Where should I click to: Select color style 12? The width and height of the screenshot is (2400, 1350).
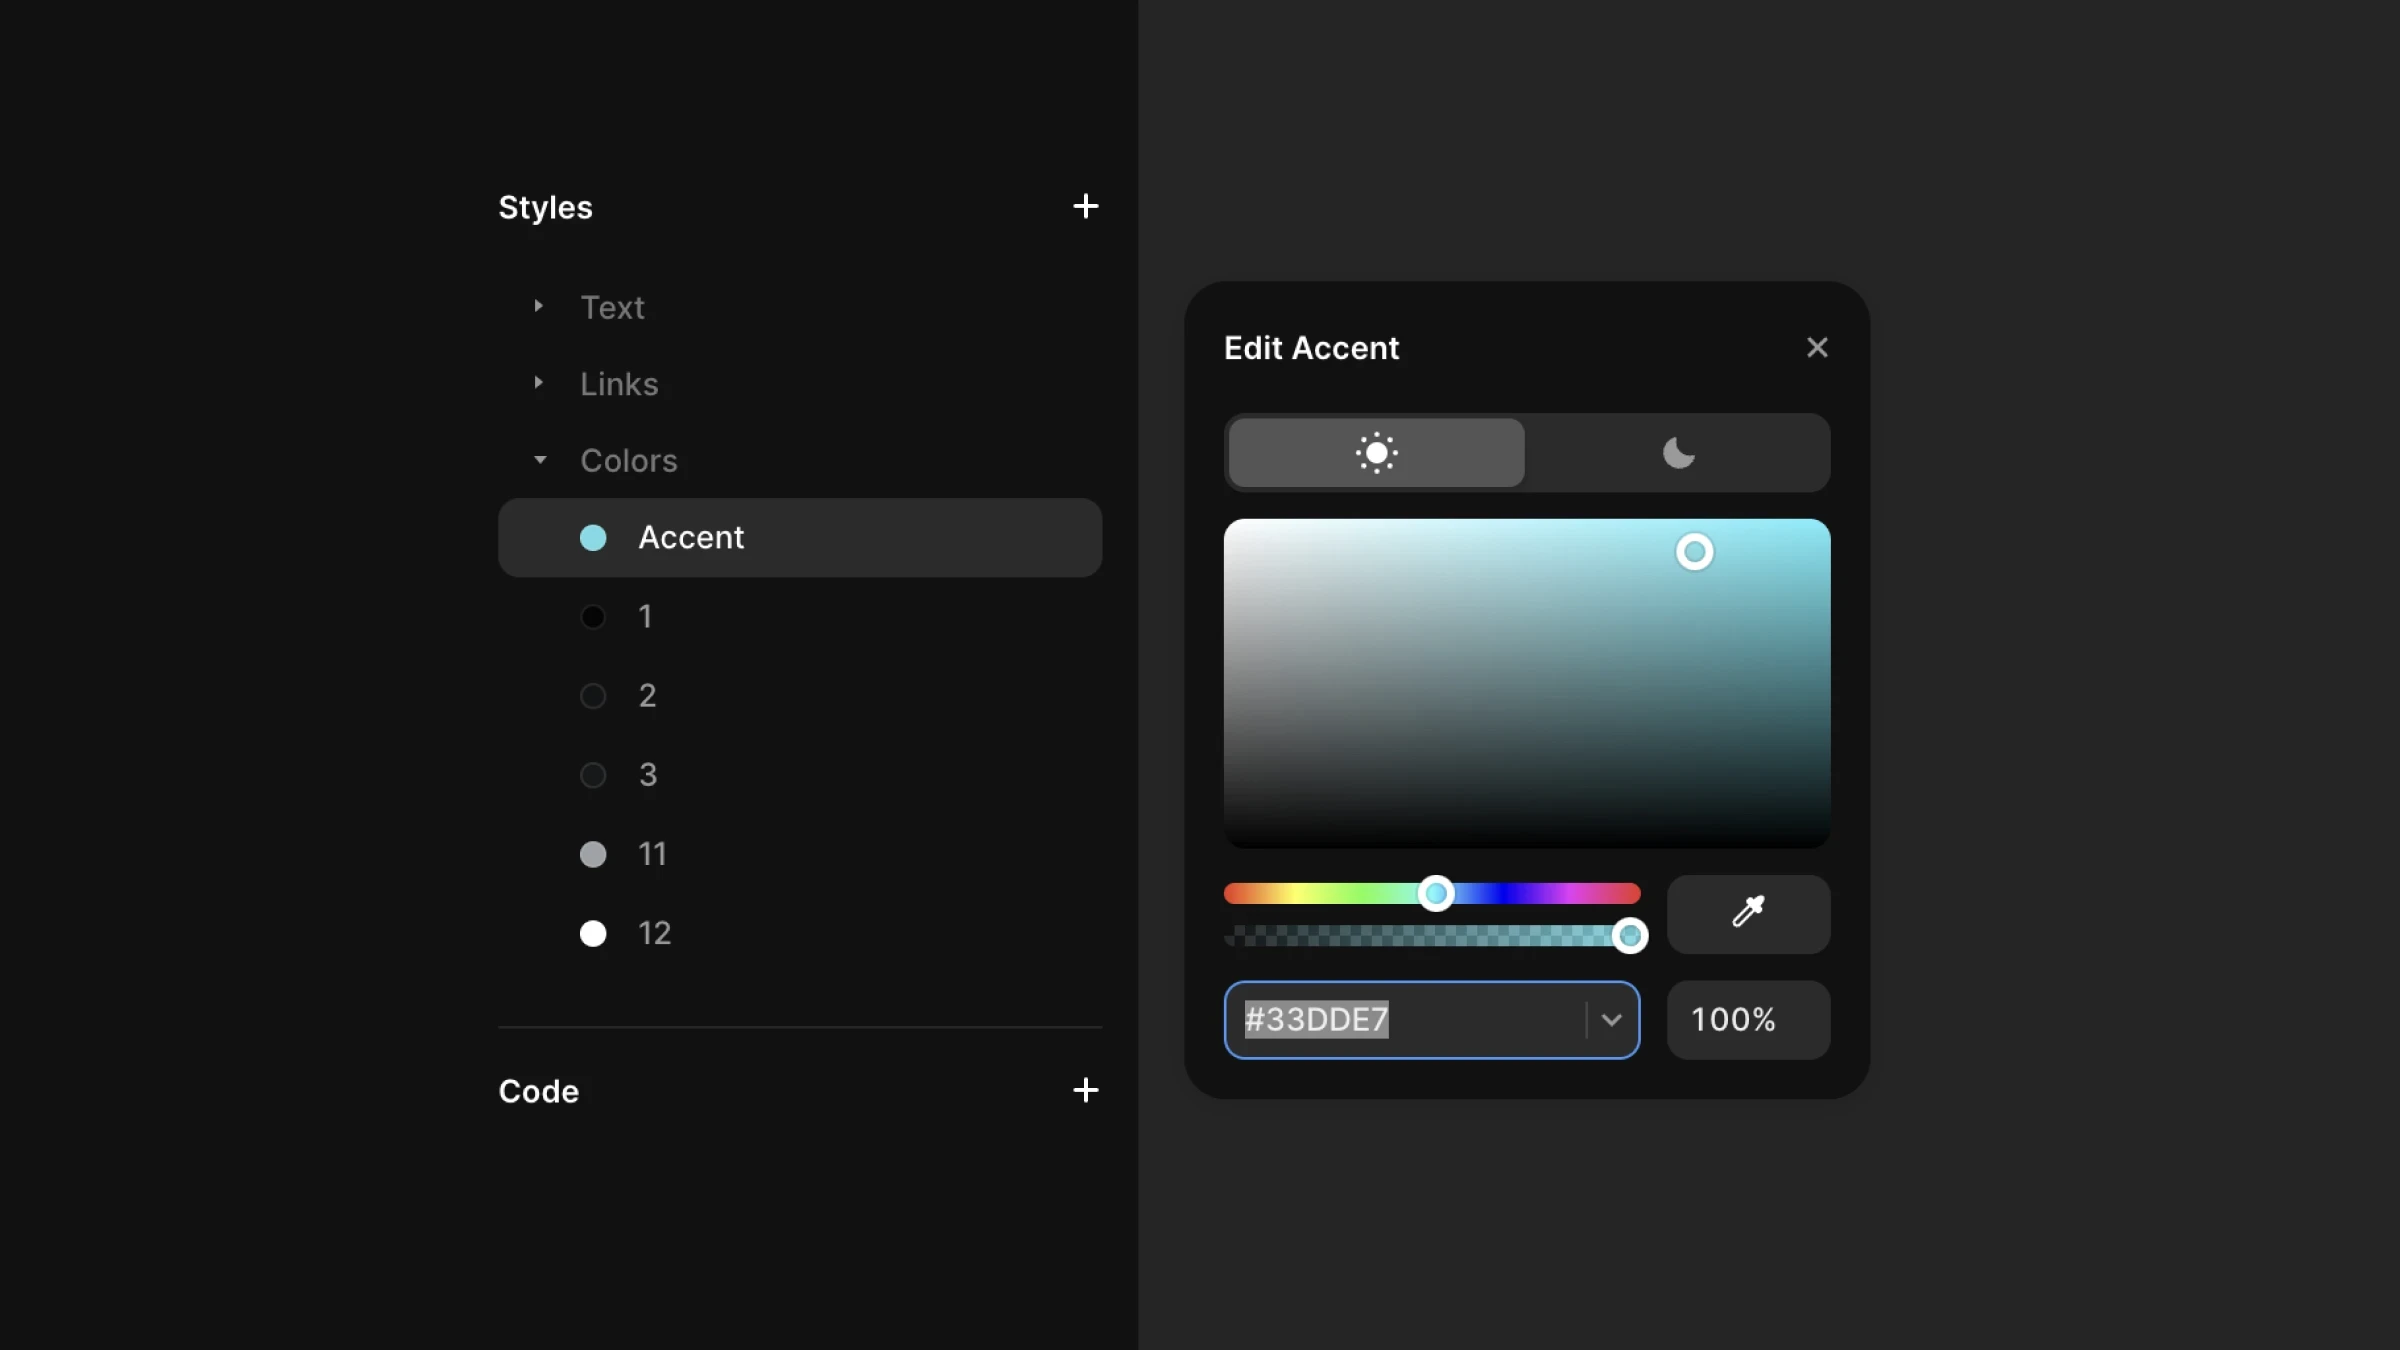[x=654, y=932]
